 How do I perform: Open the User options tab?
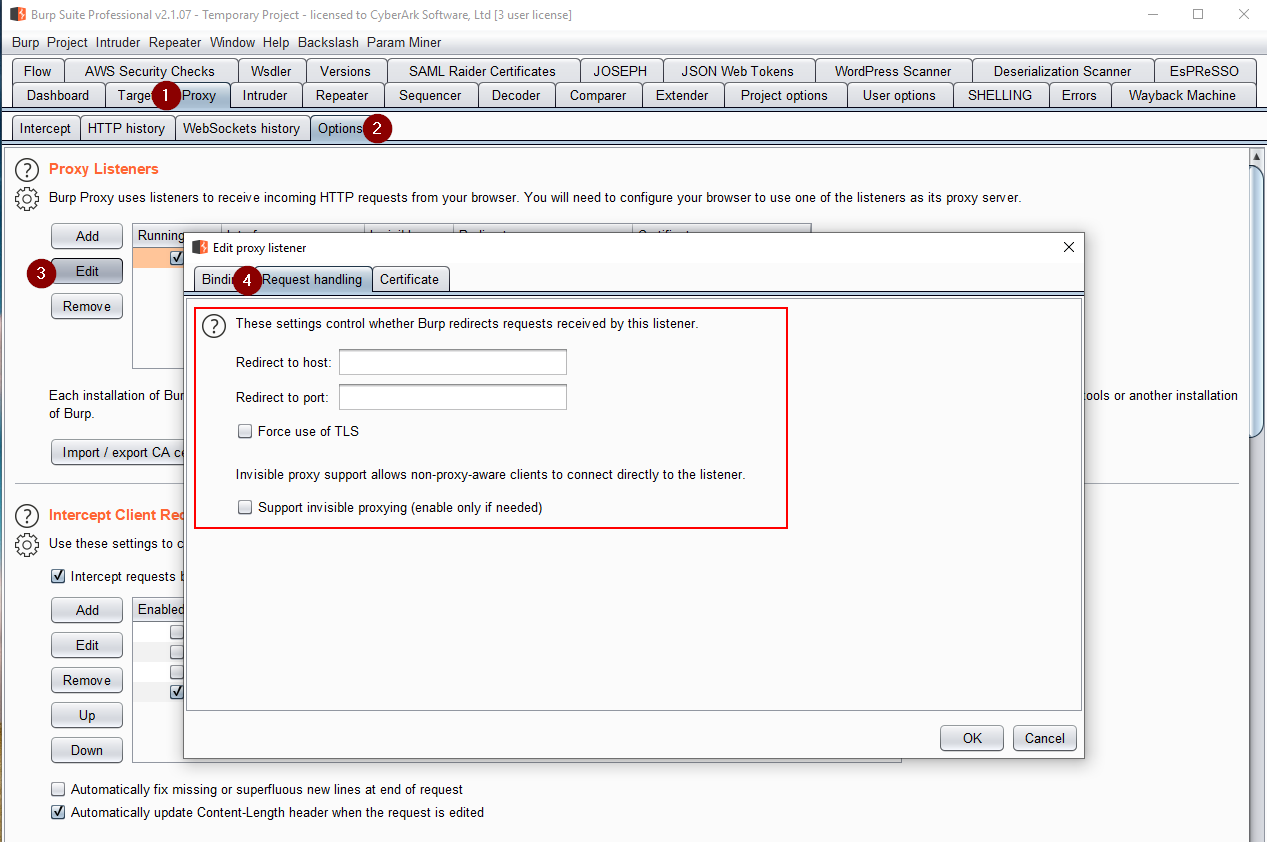coord(899,95)
